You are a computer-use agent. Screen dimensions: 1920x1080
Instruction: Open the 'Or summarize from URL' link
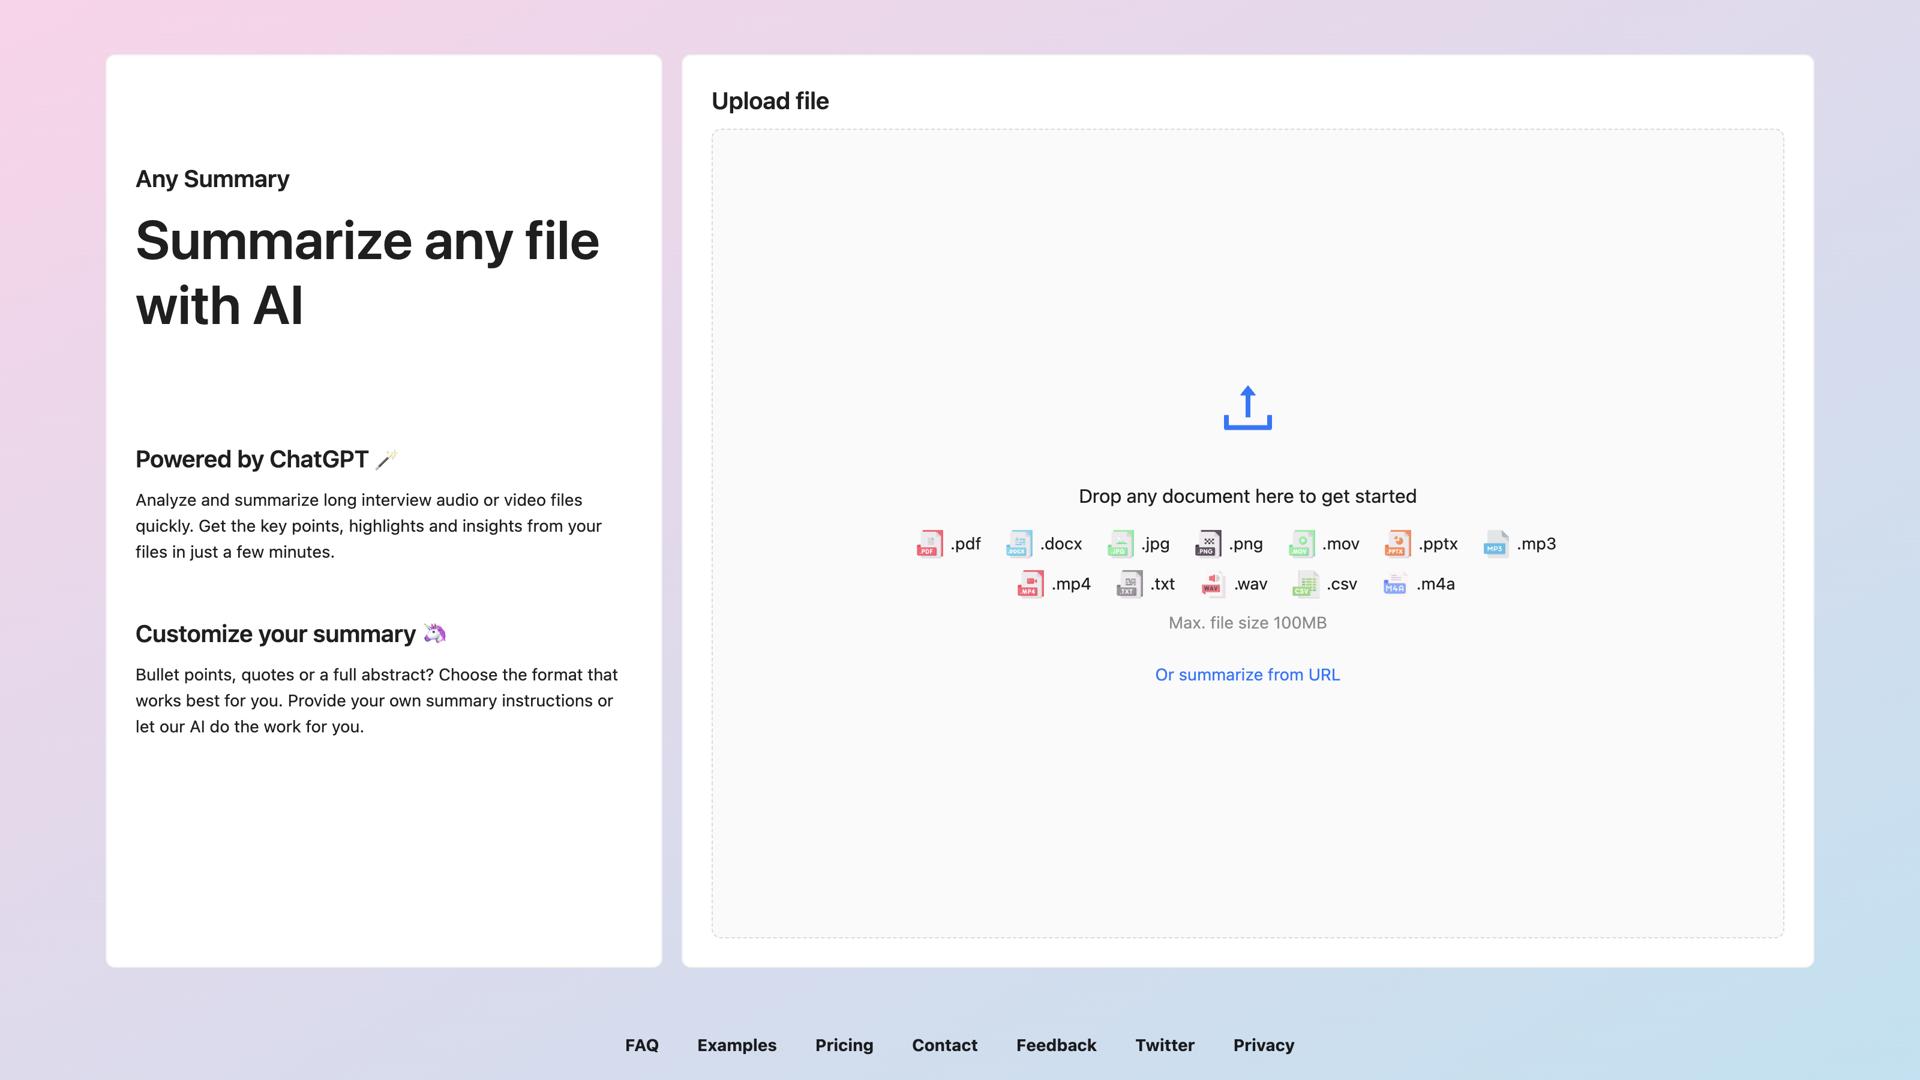1247,675
